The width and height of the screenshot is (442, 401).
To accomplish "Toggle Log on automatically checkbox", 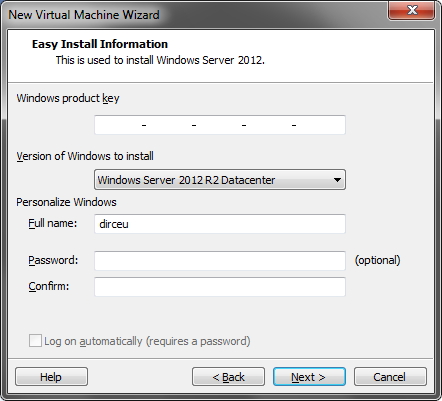I will [35, 341].
